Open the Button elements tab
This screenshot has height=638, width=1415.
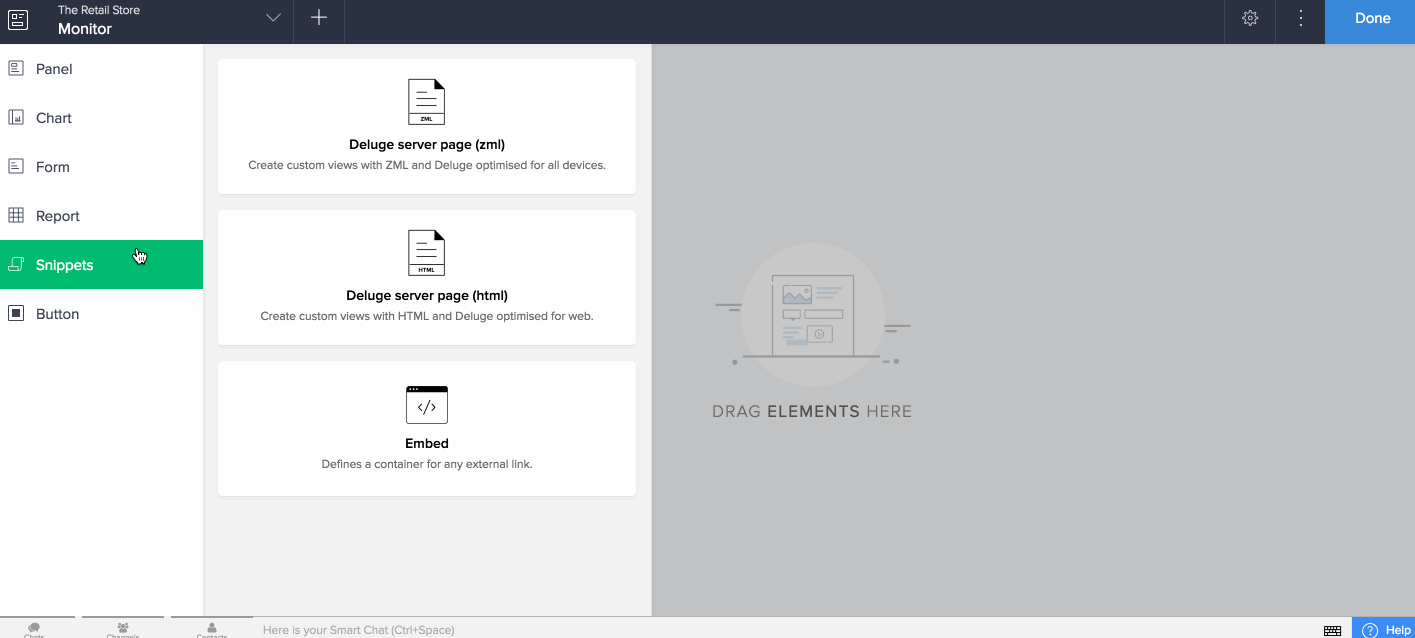pos(57,314)
